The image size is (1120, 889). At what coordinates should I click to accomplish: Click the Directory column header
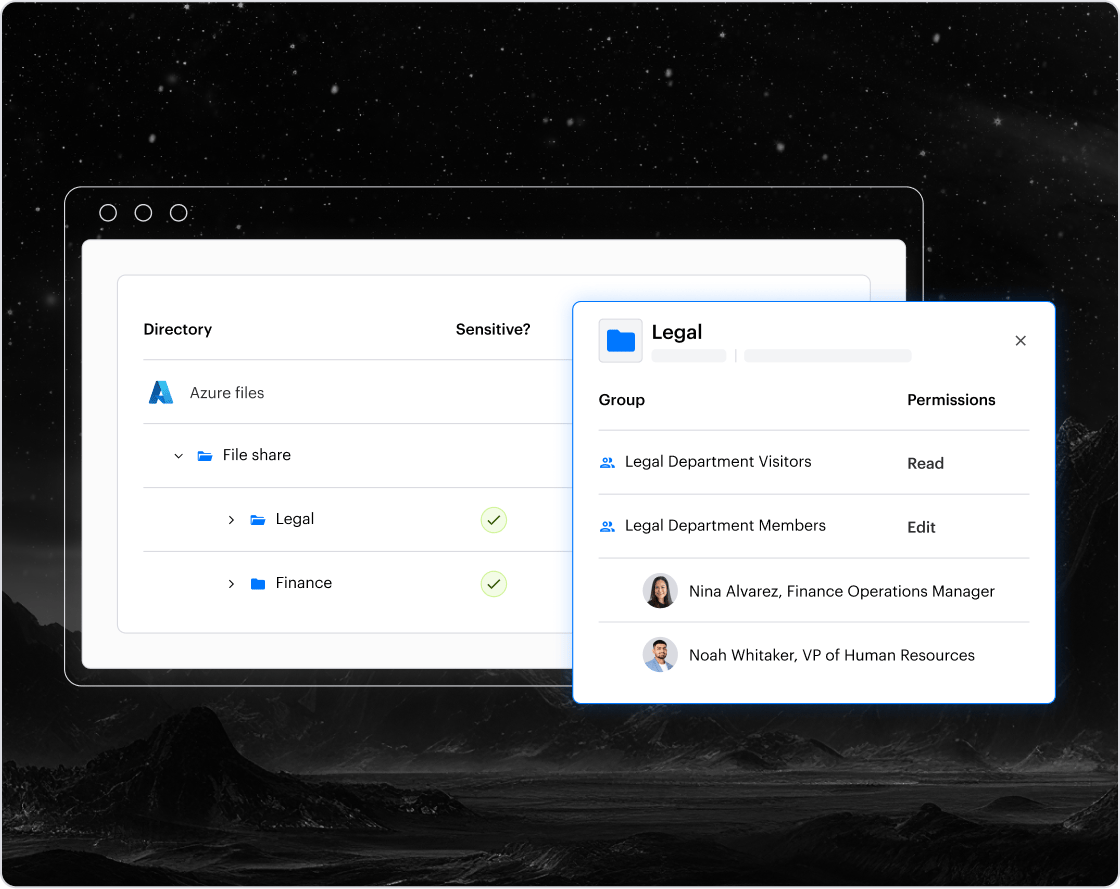pos(178,329)
